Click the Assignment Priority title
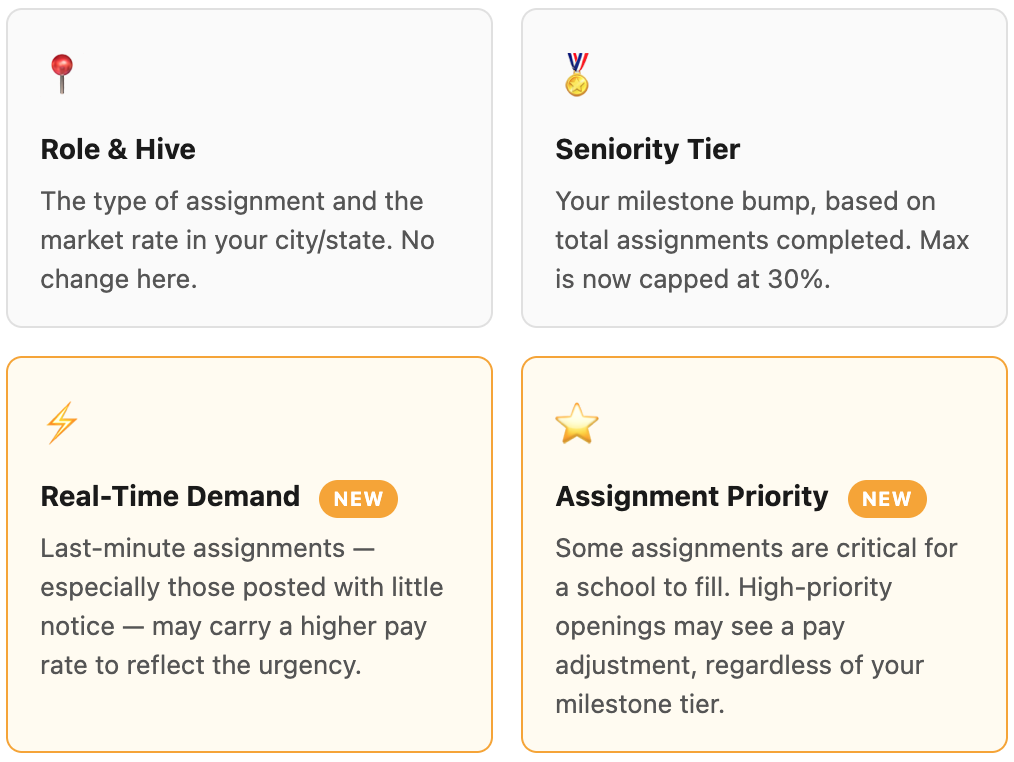Viewport: 1014px width, 762px height. 691,497
